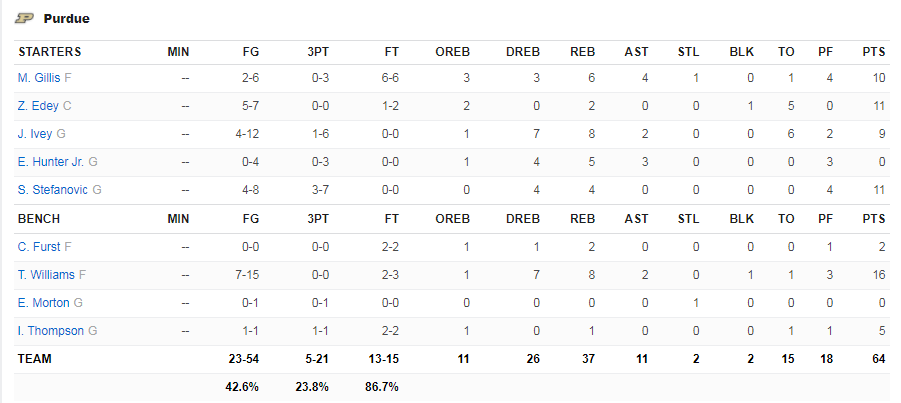Click T. Williams 16 points cell
Screen dimensions: 901x403
coord(879,275)
